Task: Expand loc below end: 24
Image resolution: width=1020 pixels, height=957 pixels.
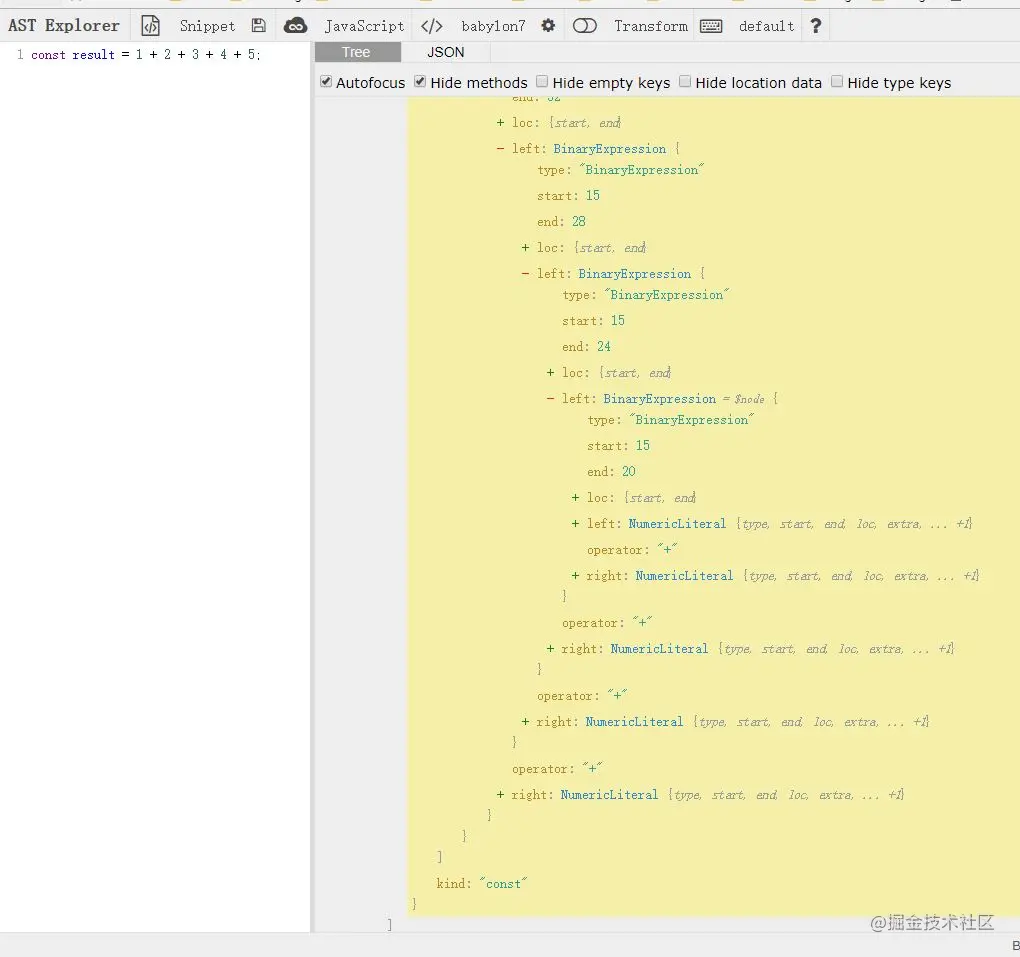Action: pos(550,373)
